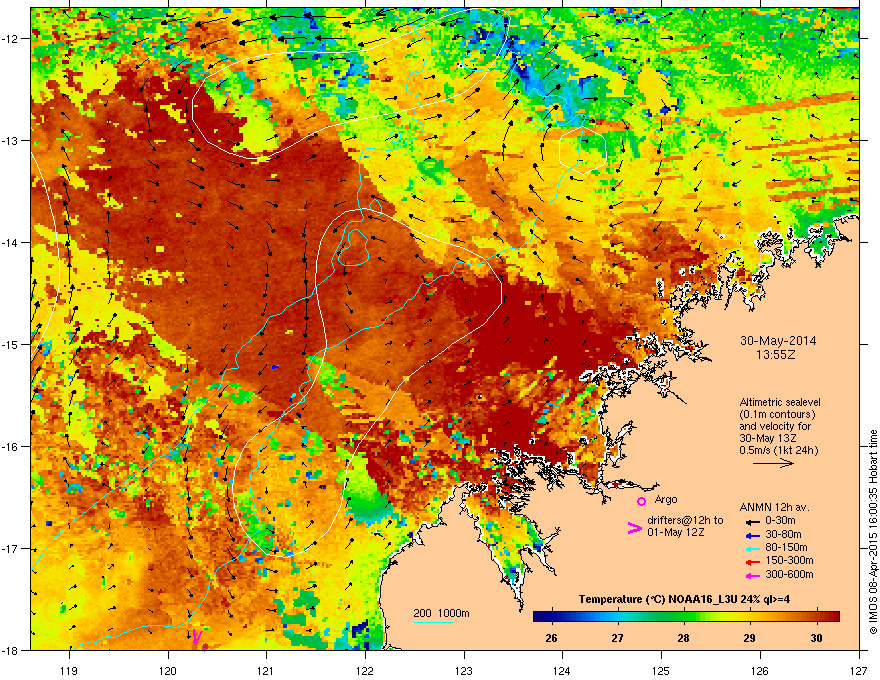Click the 0.5m/s velocity scale arrow
880x680 pixels.
[x=773, y=463]
